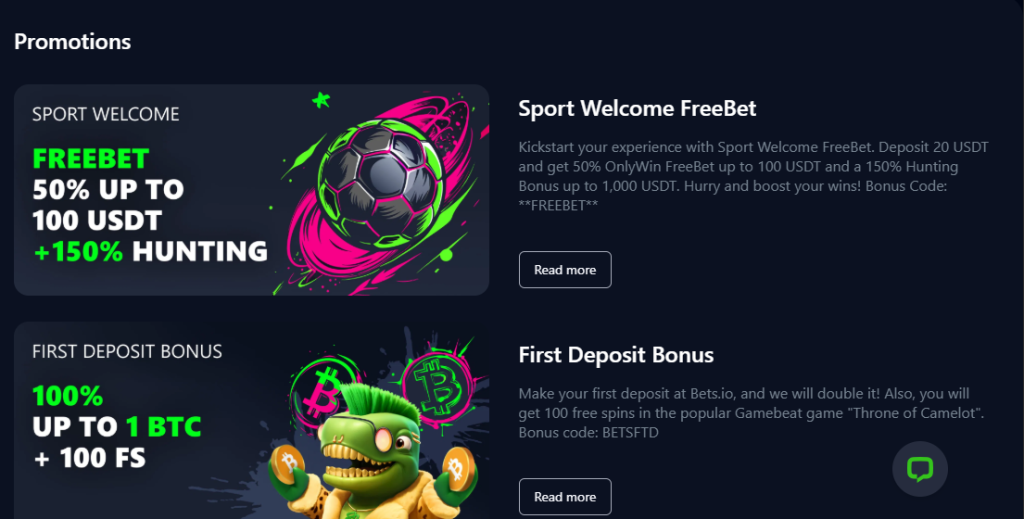The width and height of the screenshot is (1024, 519).
Task: Click the +150% HUNTING banner text
Action: coord(150,251)
